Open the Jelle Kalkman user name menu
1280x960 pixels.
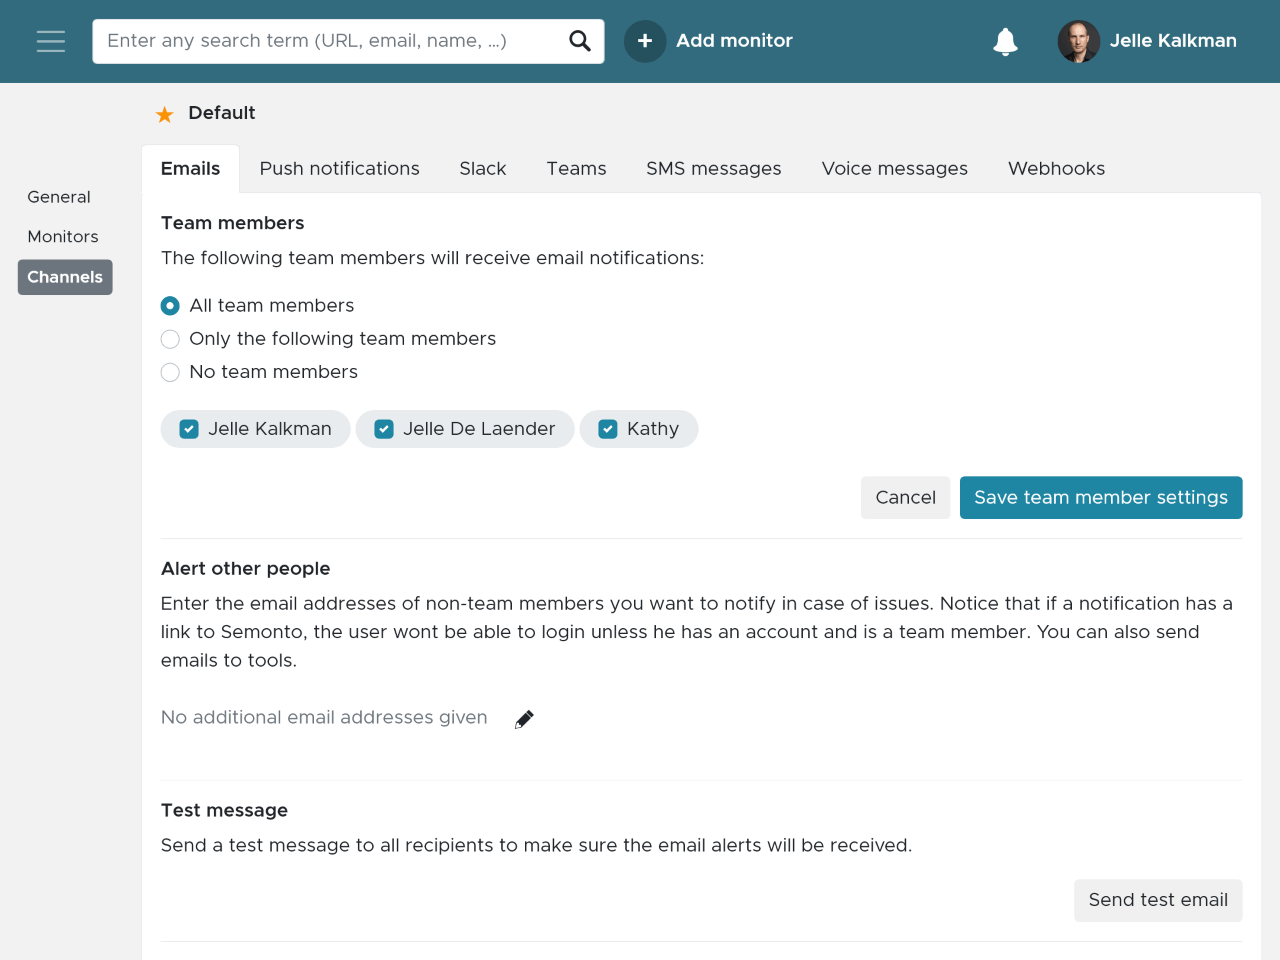[1173, 41]
